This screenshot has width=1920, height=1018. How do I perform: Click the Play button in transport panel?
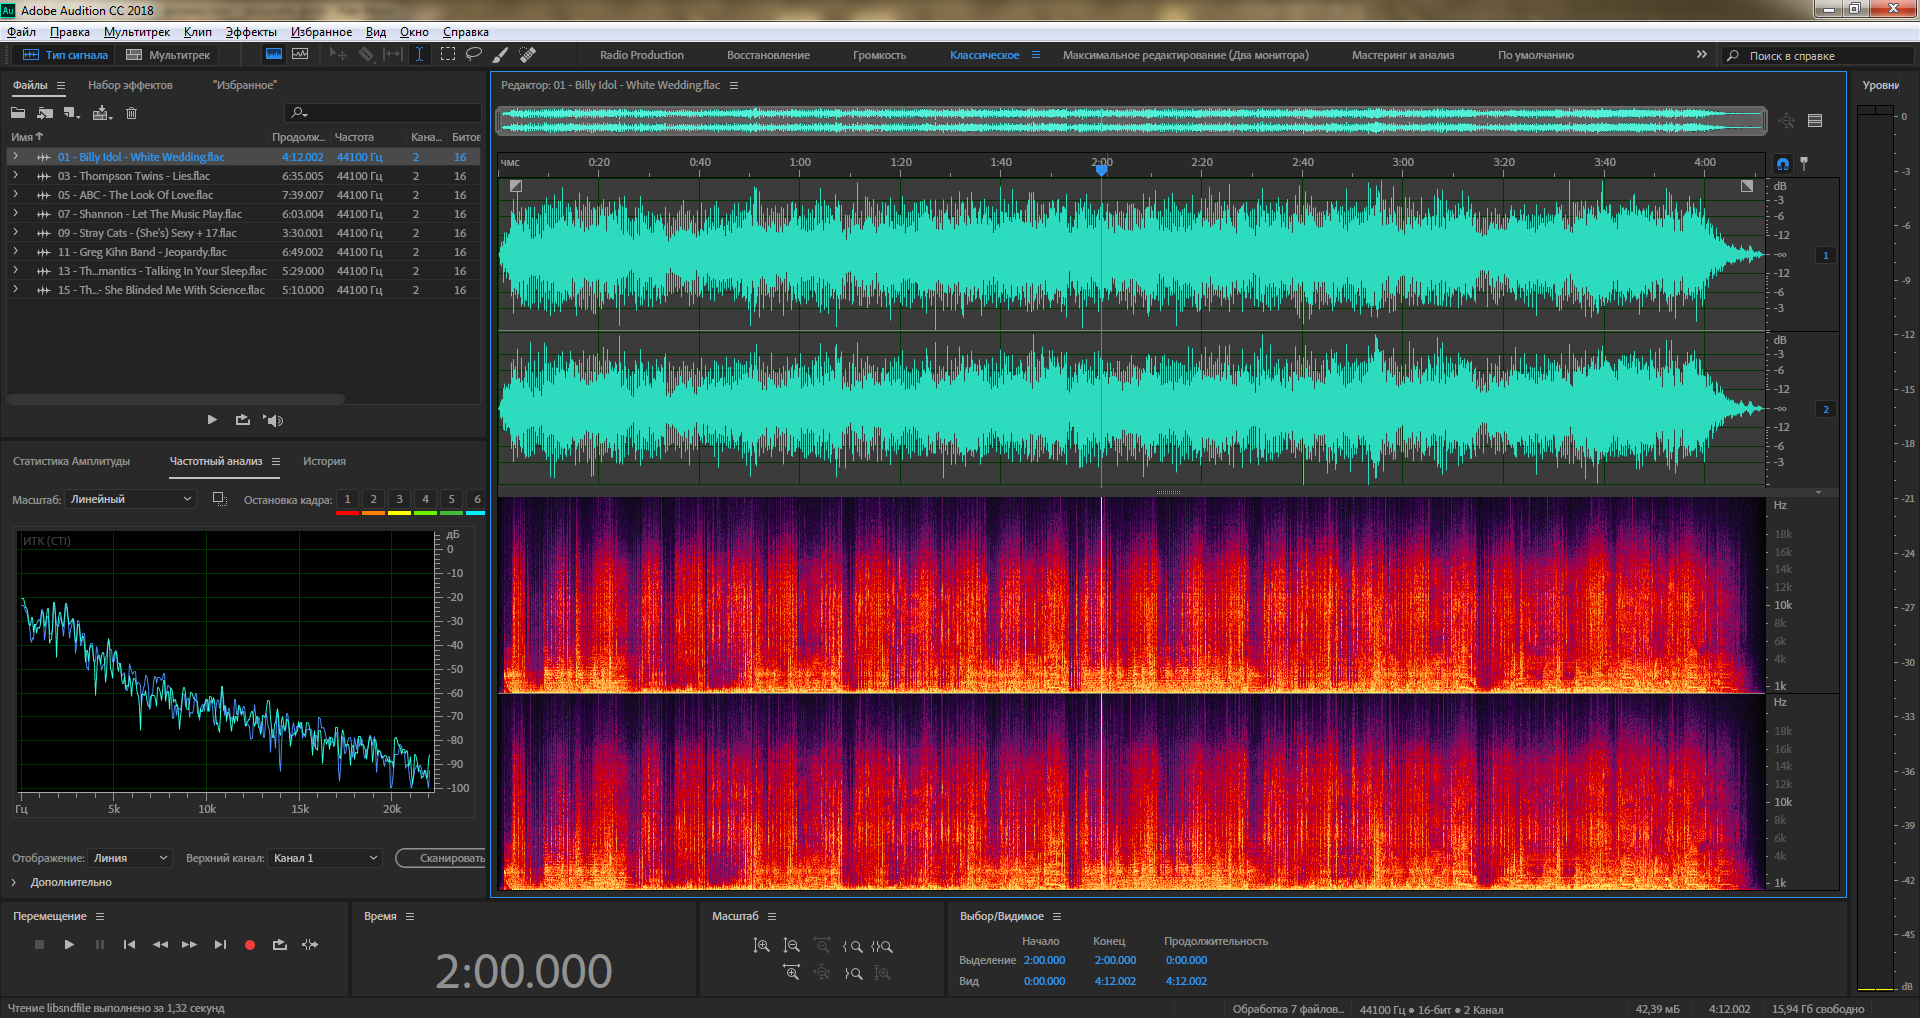coord(69,945)
